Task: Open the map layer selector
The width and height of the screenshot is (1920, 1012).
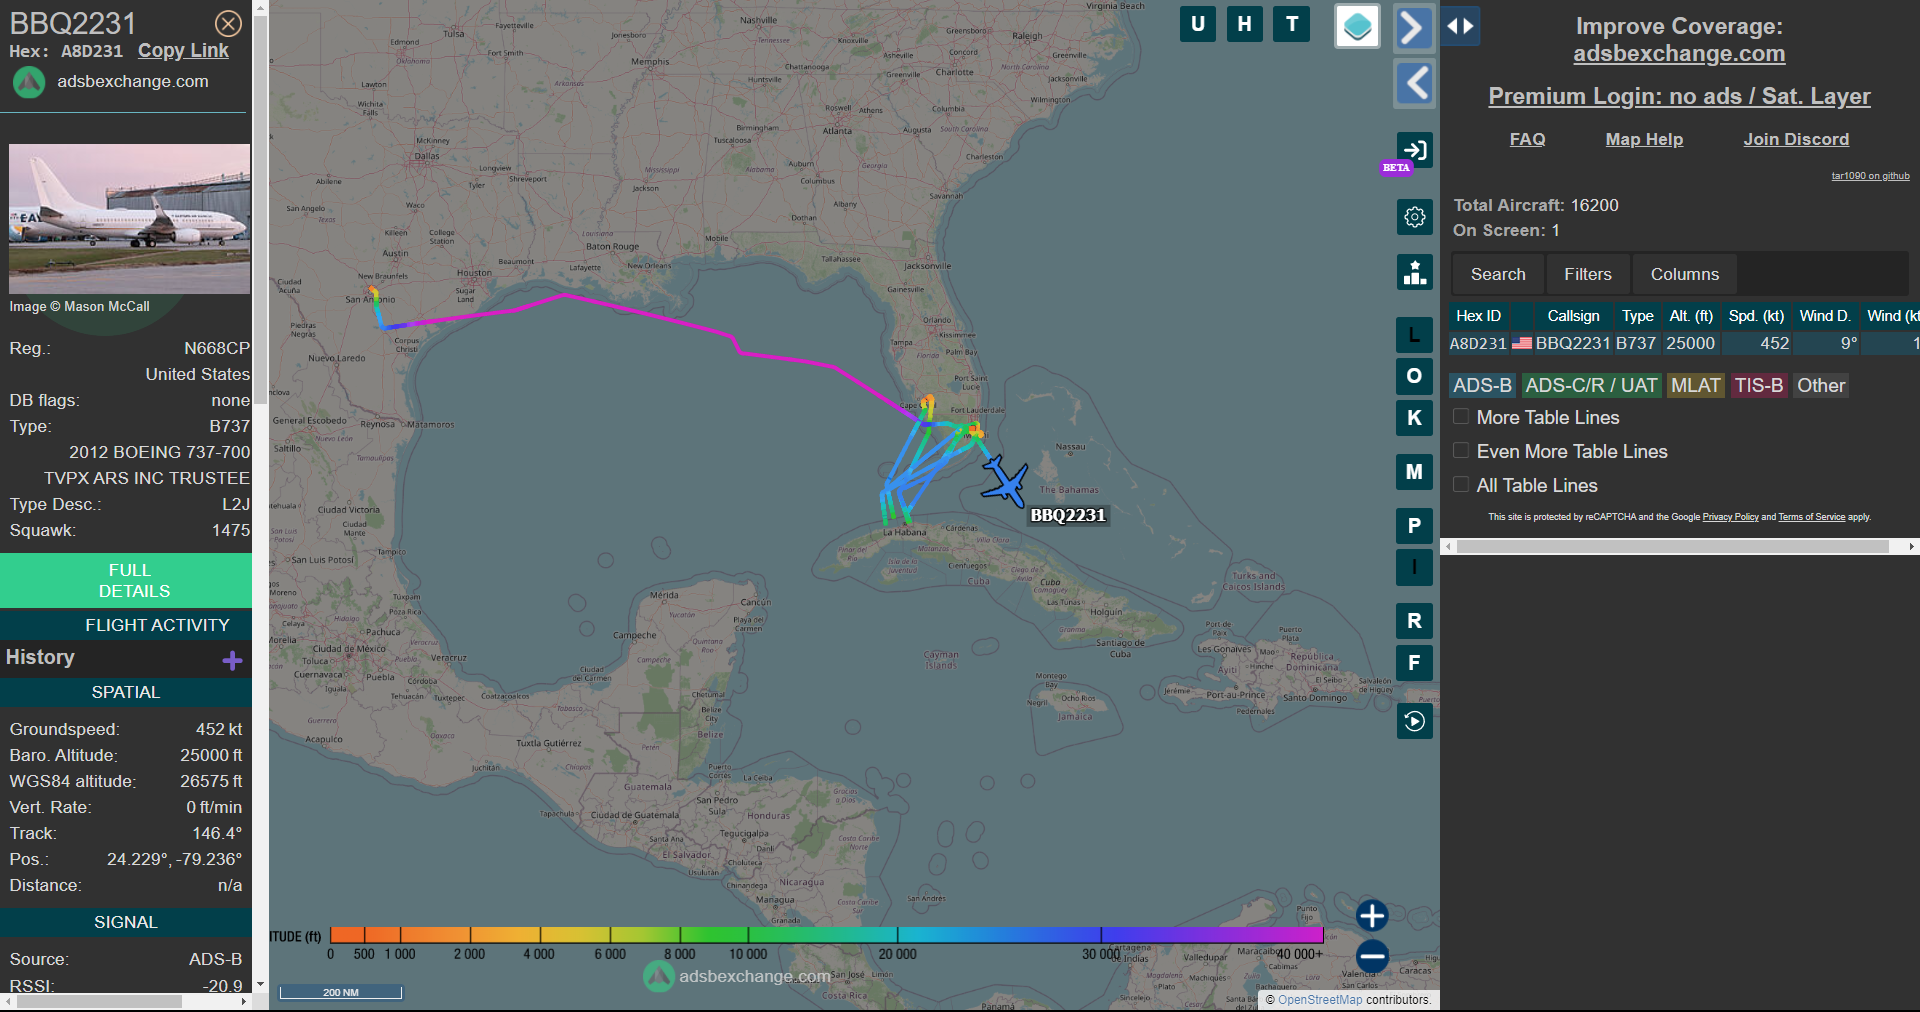Action: click(1357, 26)
